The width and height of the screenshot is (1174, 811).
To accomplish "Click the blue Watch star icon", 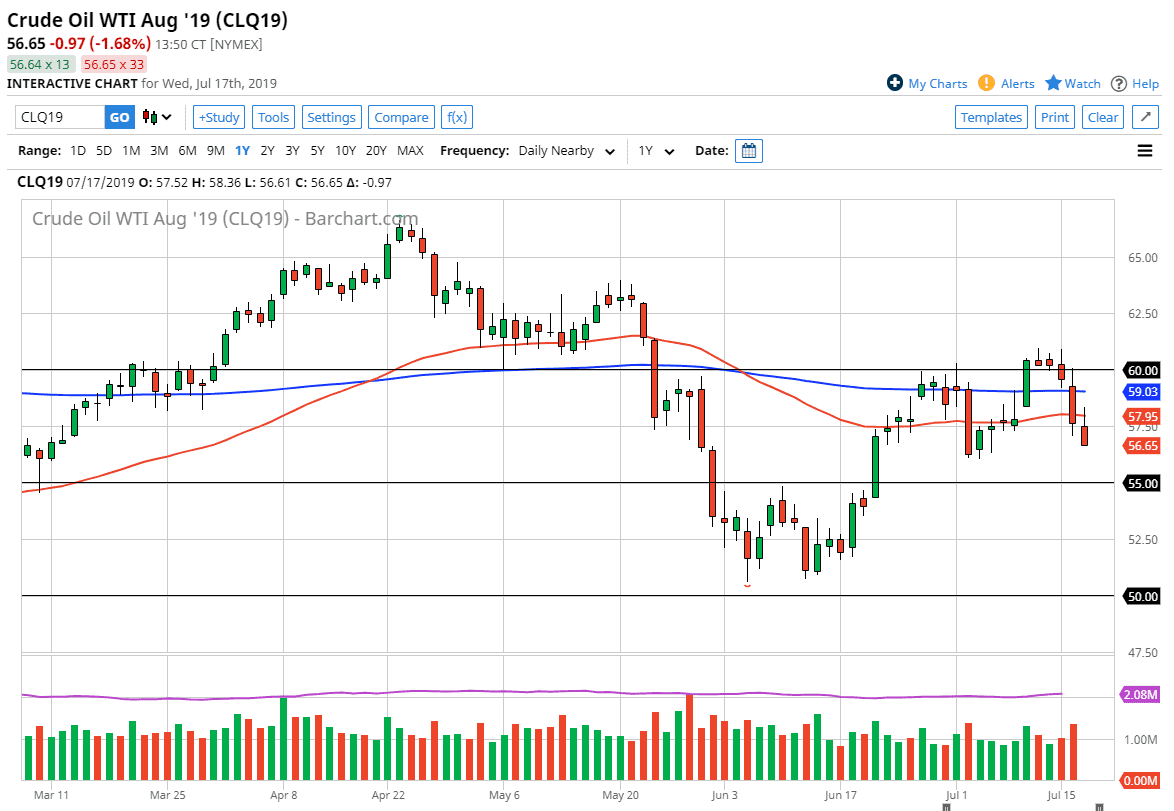I will [1053, 83].
